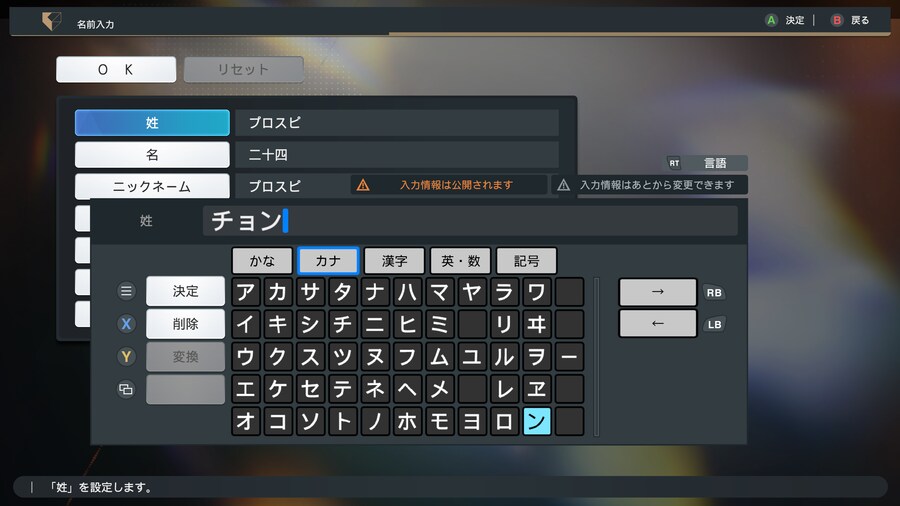Delete a character with 削除 button

(x=185, y=324)
